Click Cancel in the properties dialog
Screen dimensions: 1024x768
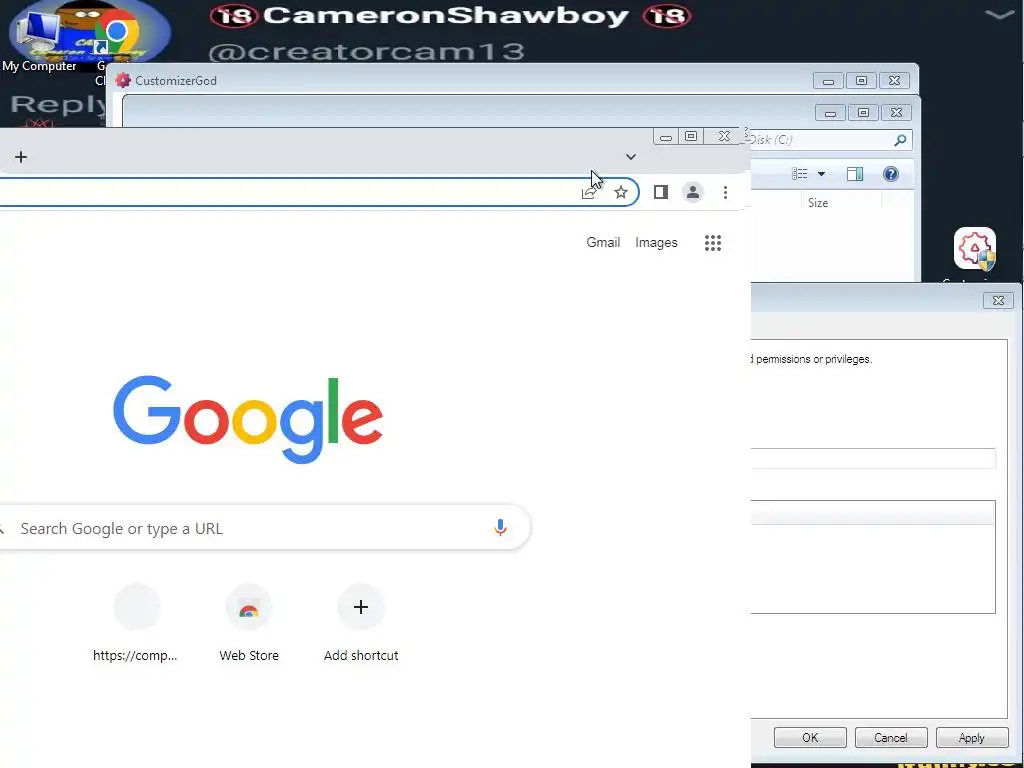(891, 737)
